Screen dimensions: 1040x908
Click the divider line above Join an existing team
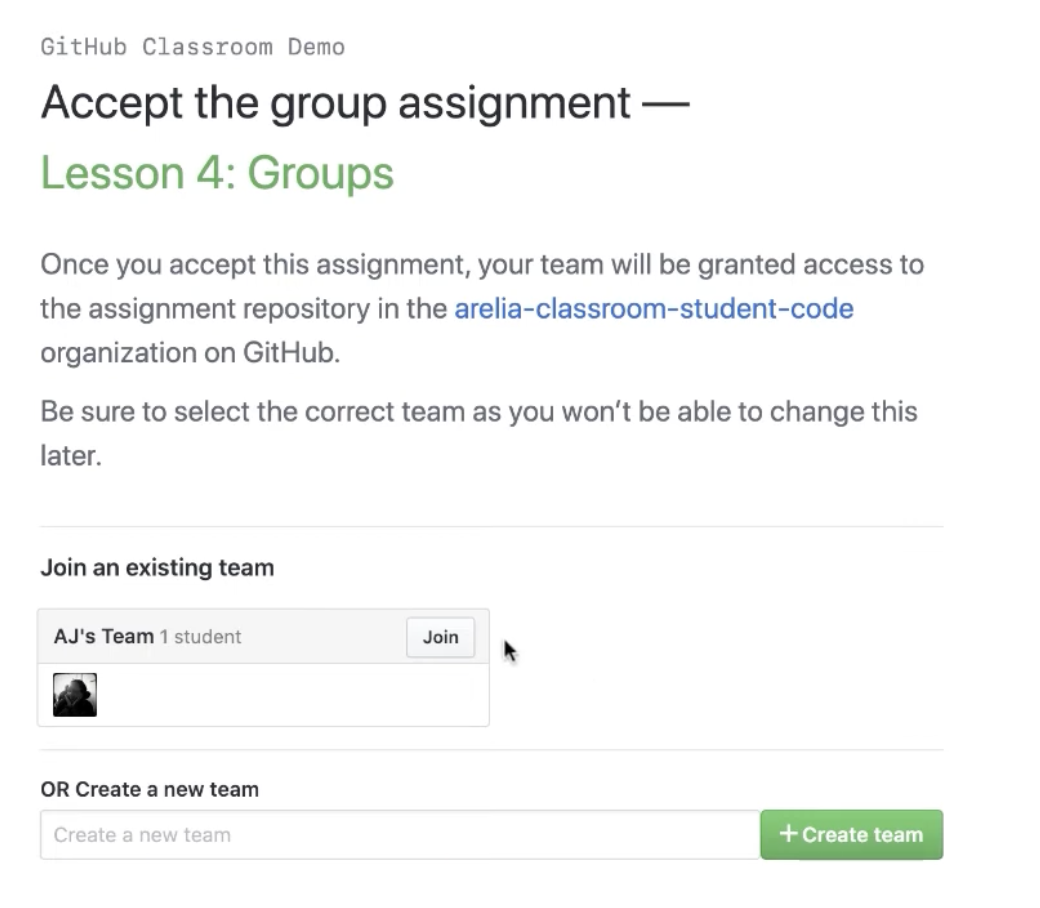tap(491, 527)
